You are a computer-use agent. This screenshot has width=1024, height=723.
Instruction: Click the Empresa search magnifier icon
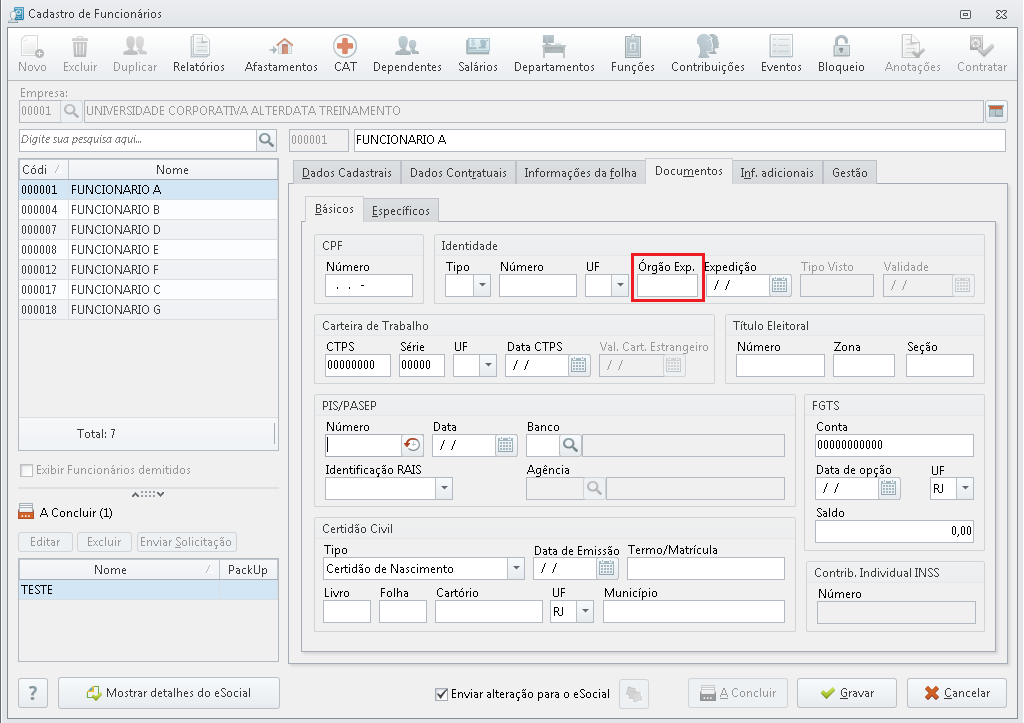click(71, 111)
